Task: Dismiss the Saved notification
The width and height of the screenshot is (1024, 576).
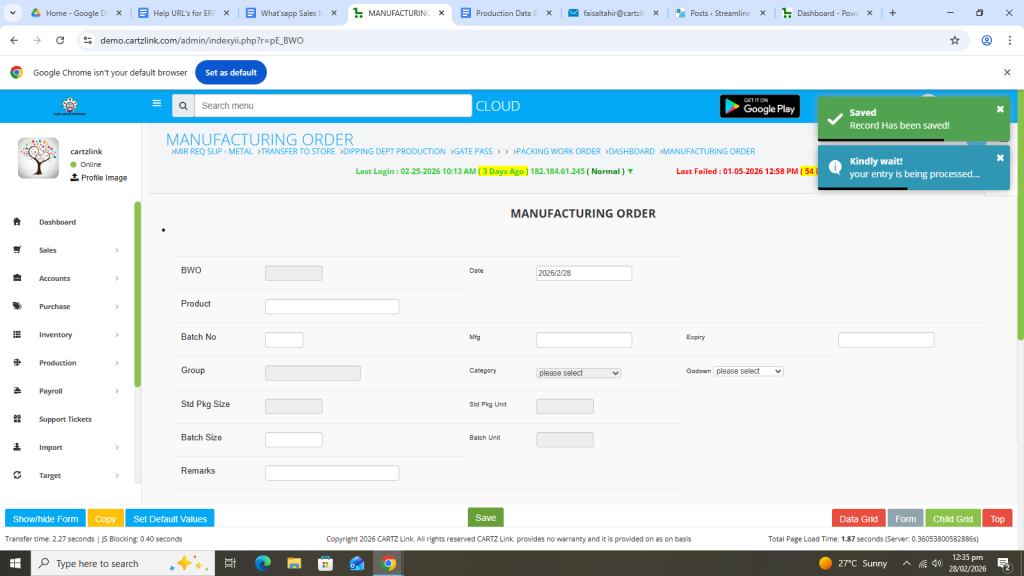Action: [1000, 109]
